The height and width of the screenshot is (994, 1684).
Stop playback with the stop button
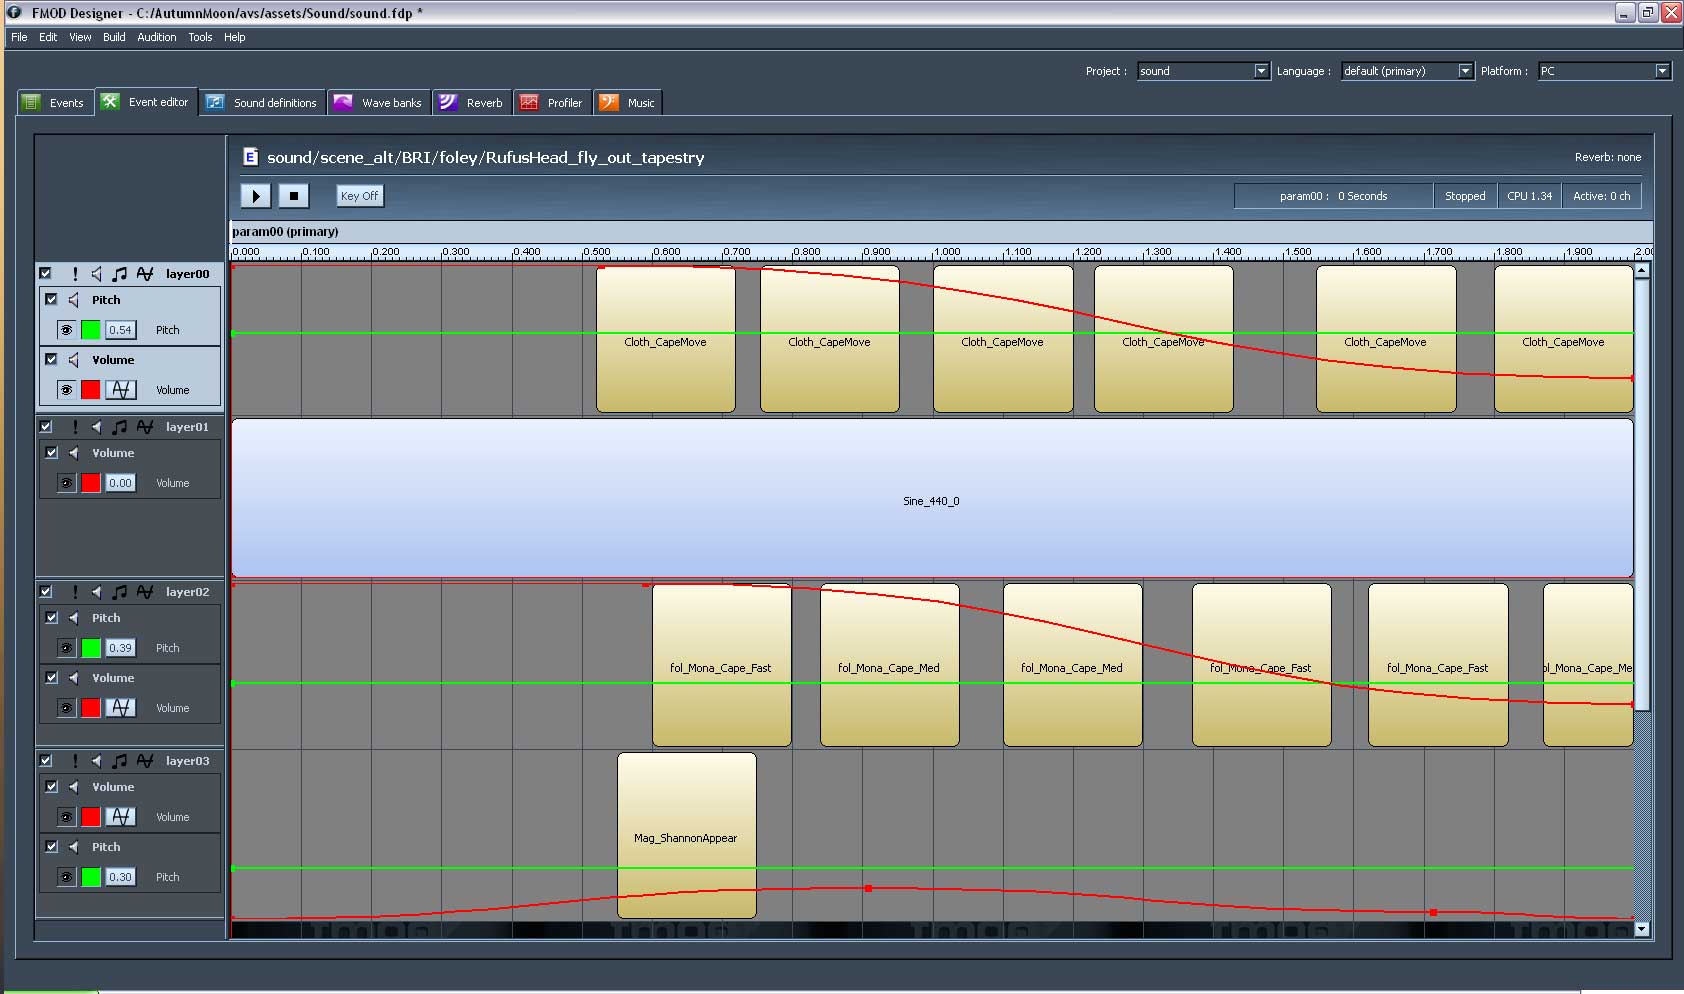pos(294,196)
